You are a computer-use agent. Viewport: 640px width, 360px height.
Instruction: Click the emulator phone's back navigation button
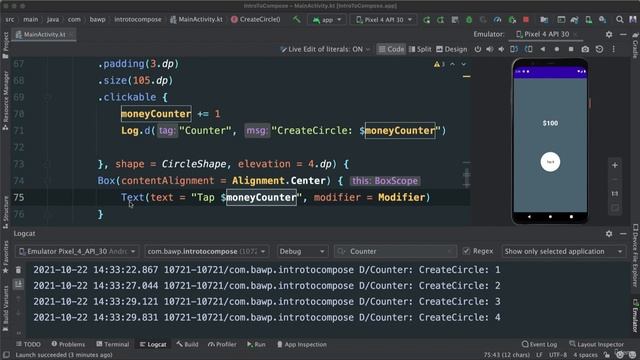point(529,217)
